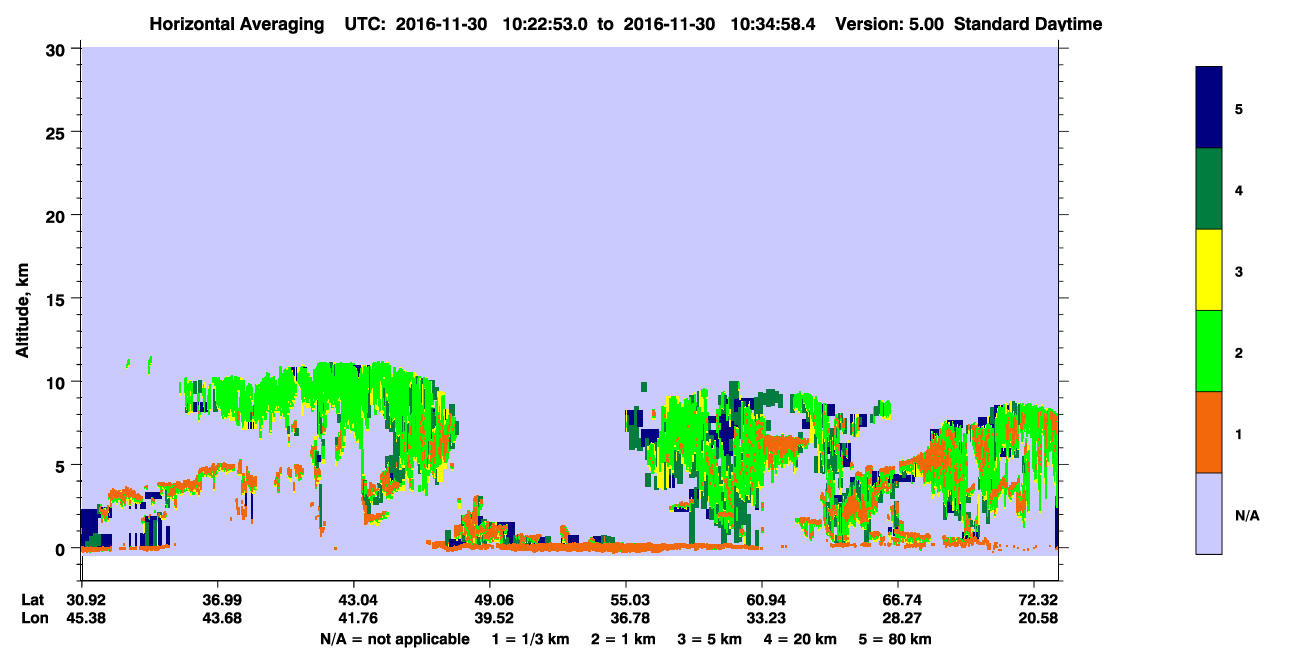Click the yellow colorbar segment labeled 3

(x=1209, y=270)
